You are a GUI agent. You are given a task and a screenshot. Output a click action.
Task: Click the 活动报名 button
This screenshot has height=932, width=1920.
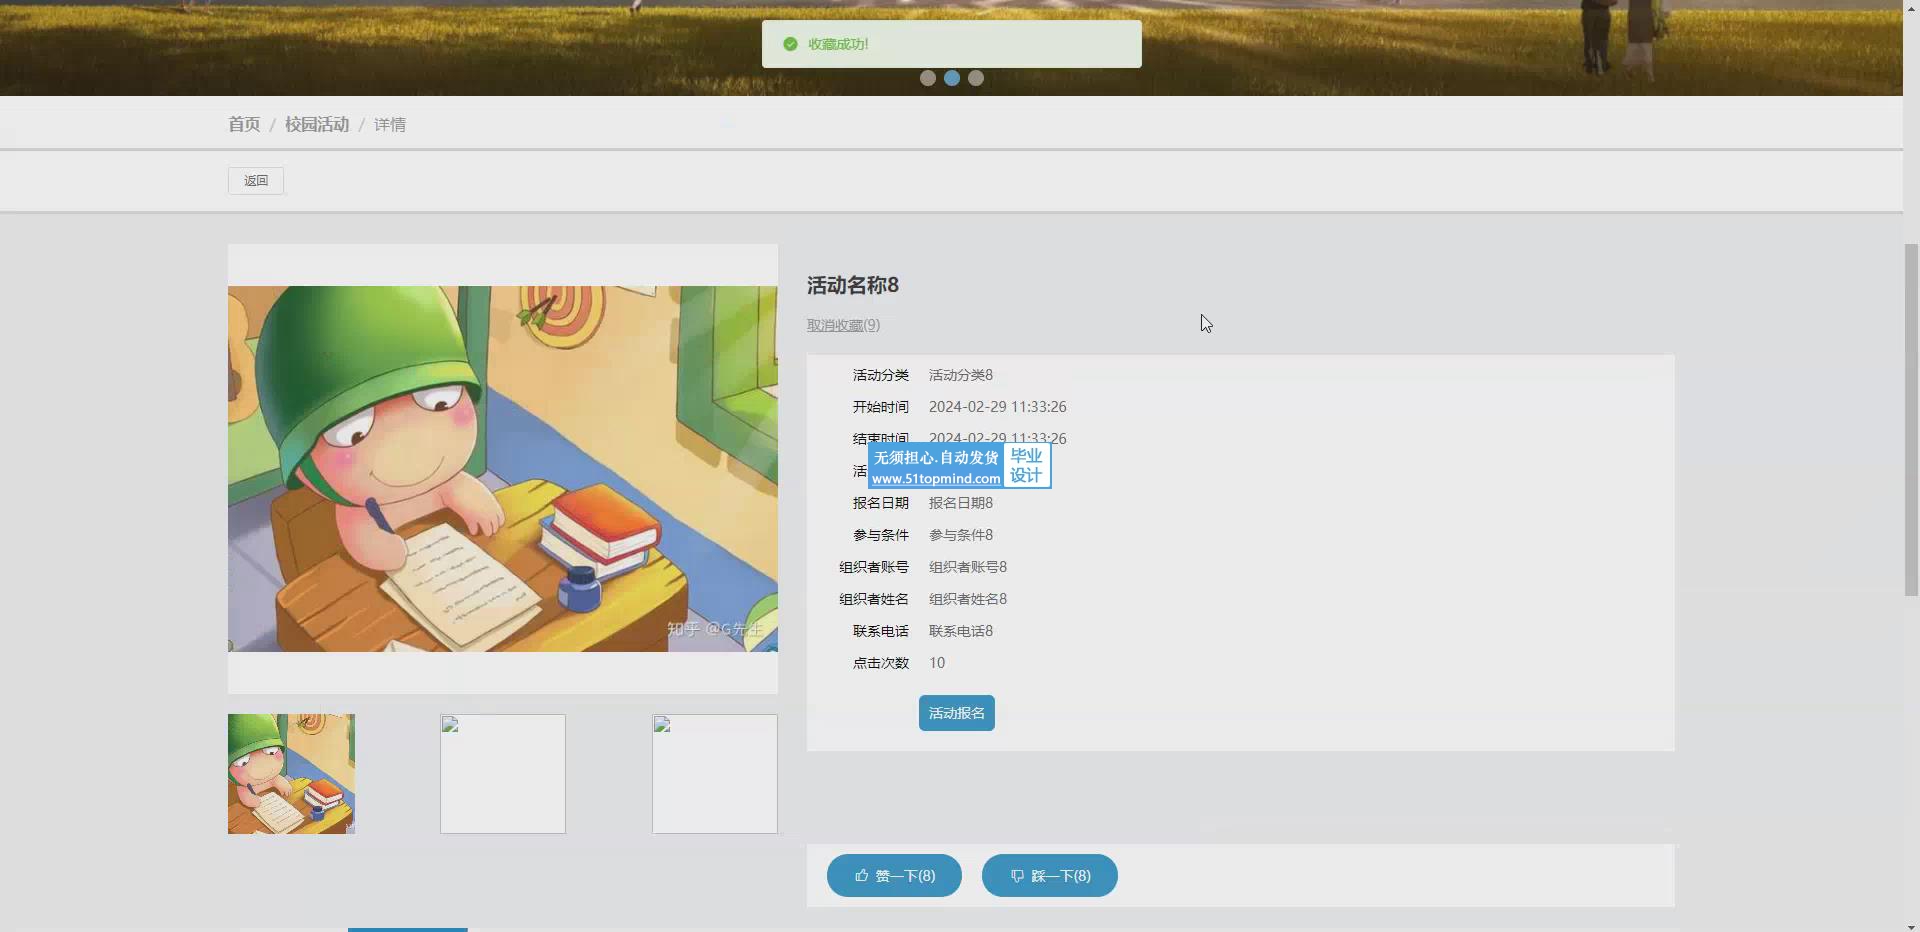tap(957, 713)
